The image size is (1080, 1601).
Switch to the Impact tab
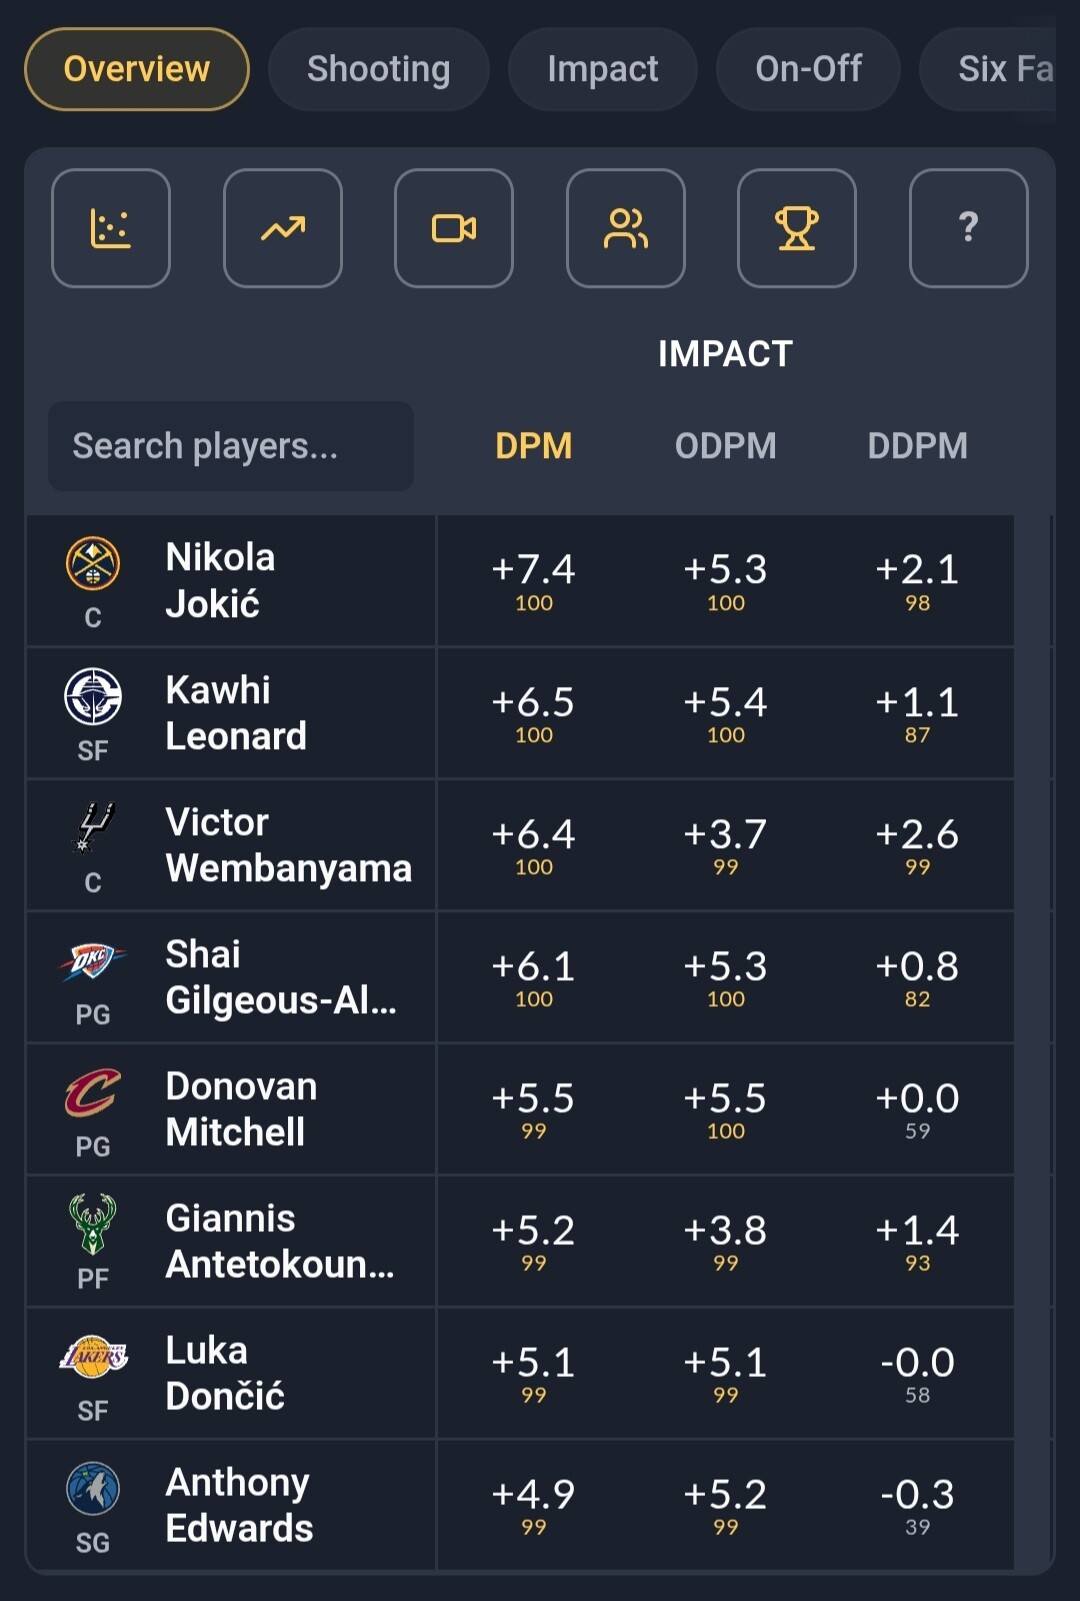[x=603, y=69]
